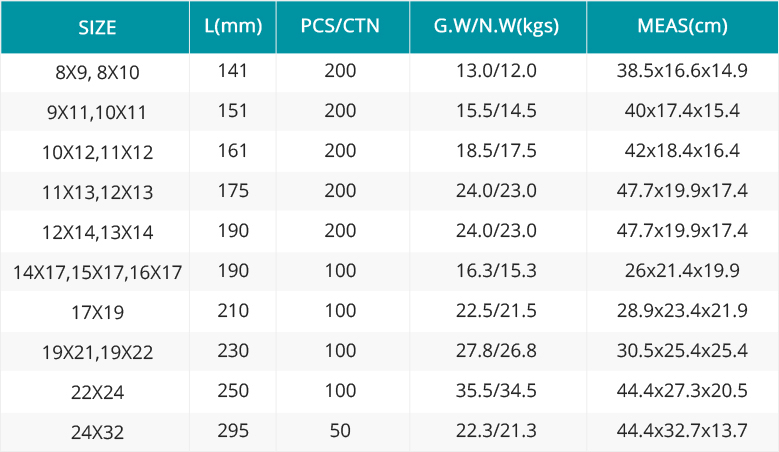
Task: Click measurement 44.4x32.7x13.7
Action: click(x=683, y=430)
